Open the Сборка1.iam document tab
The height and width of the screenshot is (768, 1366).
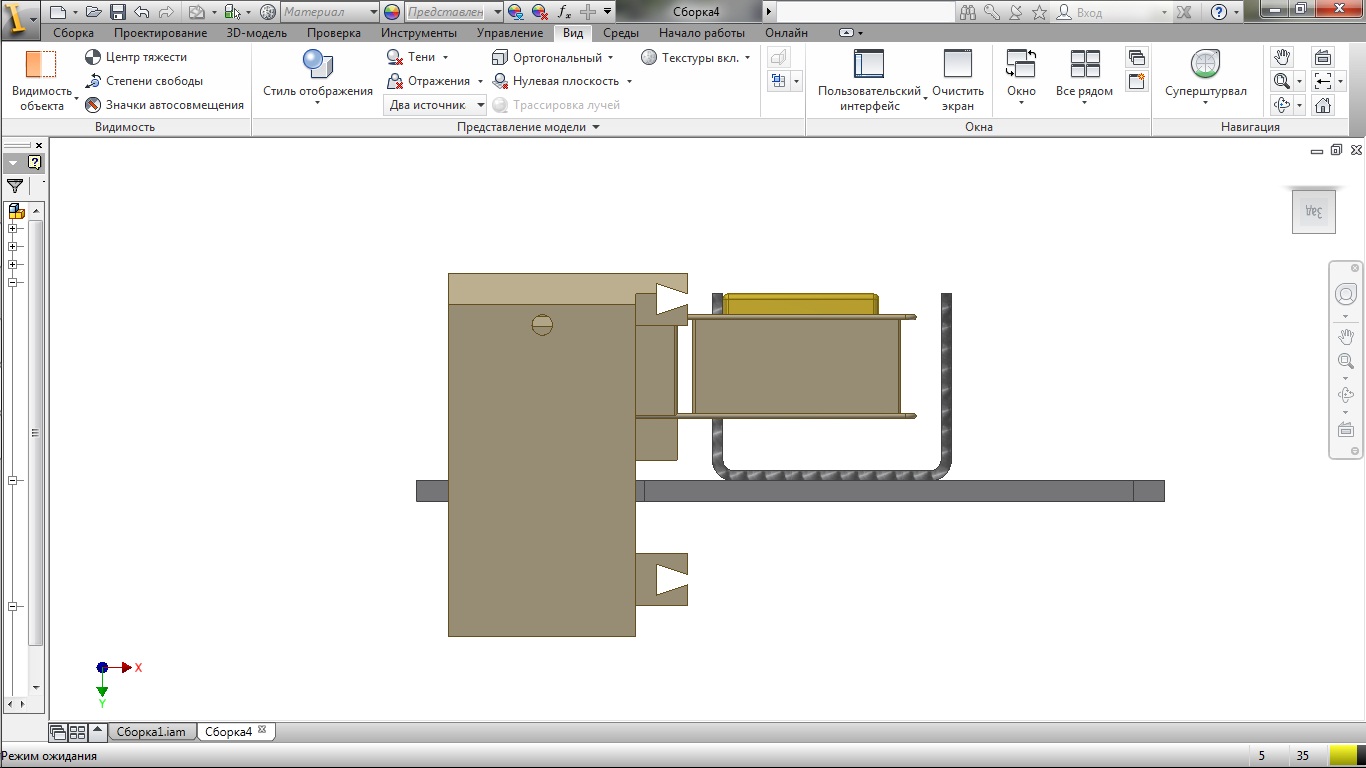150,732
